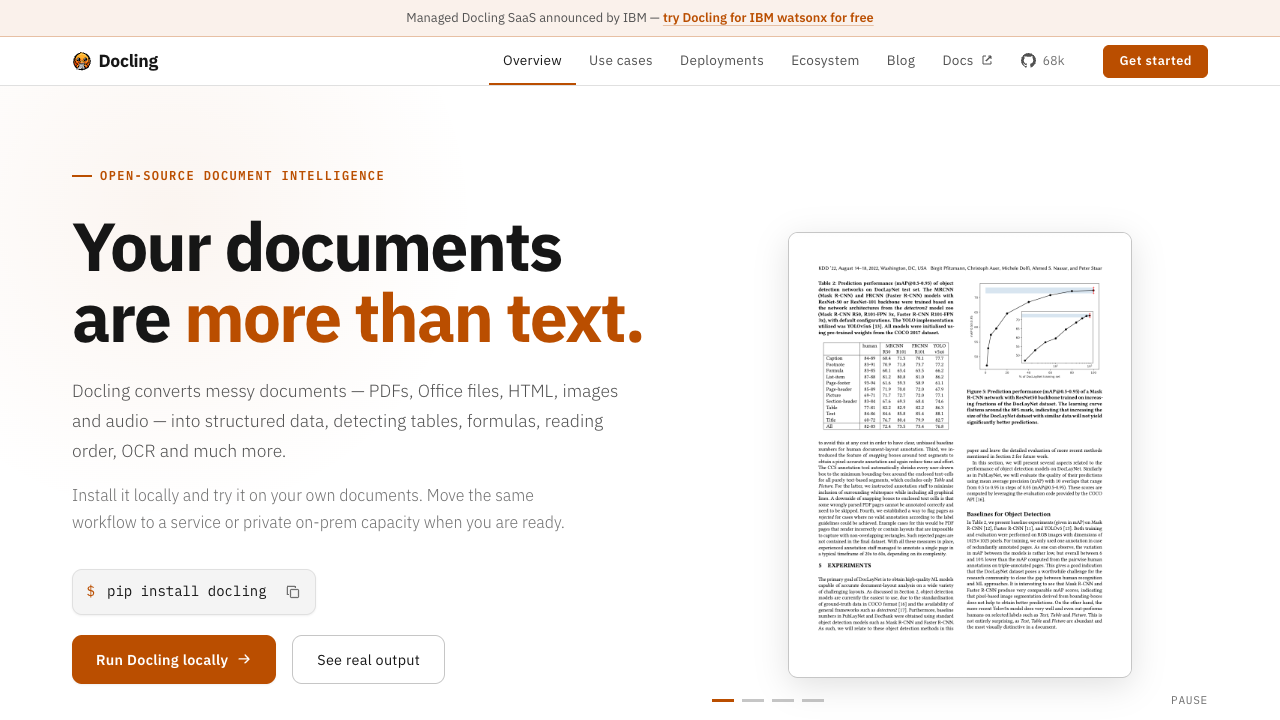
Task: Click the Docling duck logo icon
Action: click(x=82, y=61)
